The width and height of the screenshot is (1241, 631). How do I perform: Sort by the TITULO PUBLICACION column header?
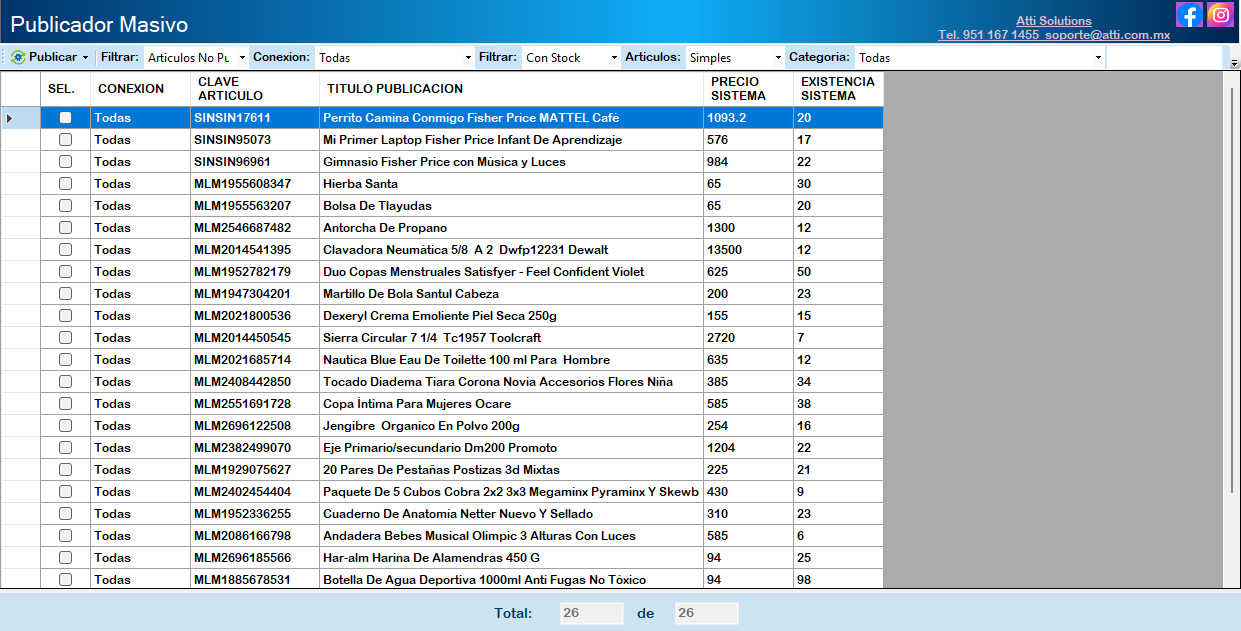coord(510,89)
